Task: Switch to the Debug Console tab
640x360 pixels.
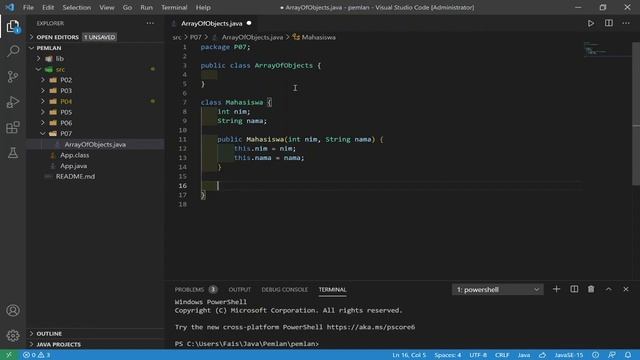Action: coord(284,289)
